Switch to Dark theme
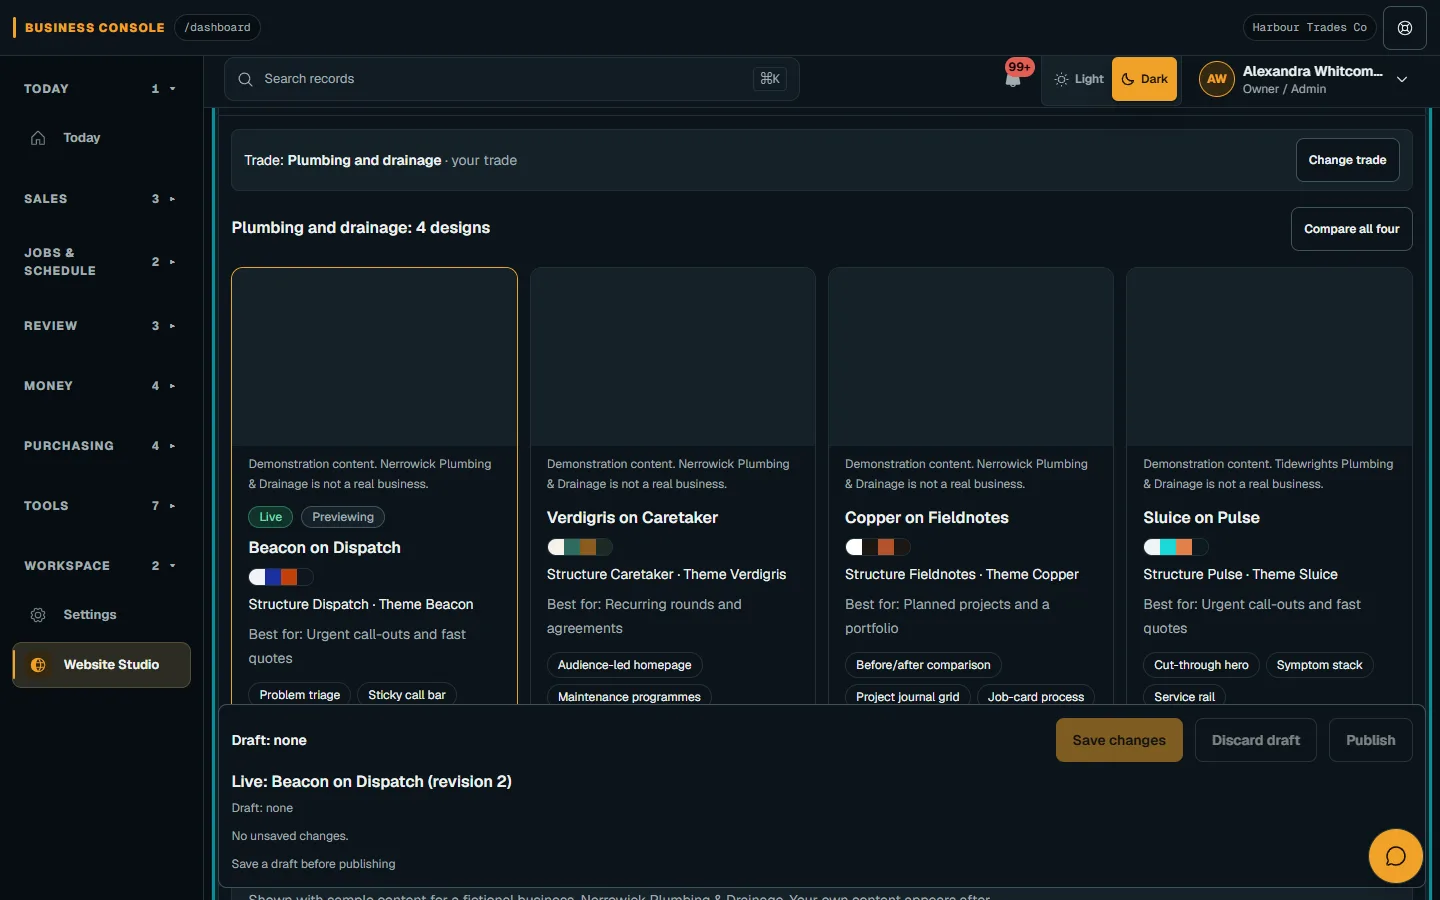 [1144, 79]
